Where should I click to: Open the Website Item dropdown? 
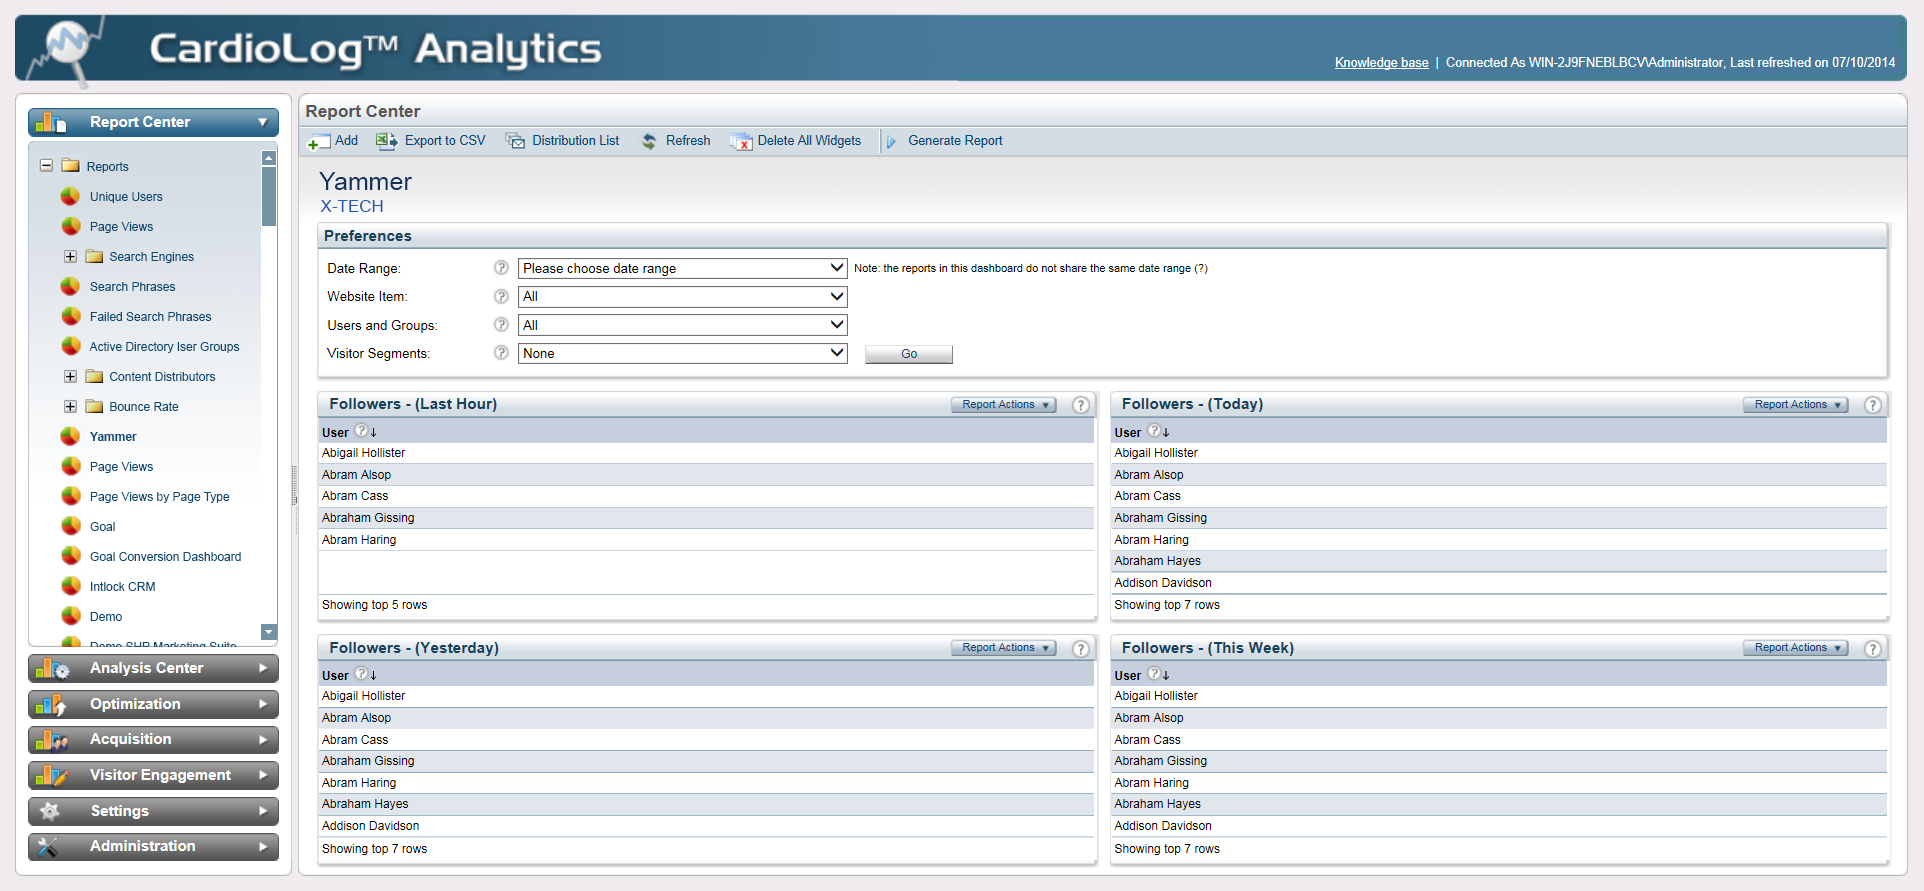click(682, 297)
